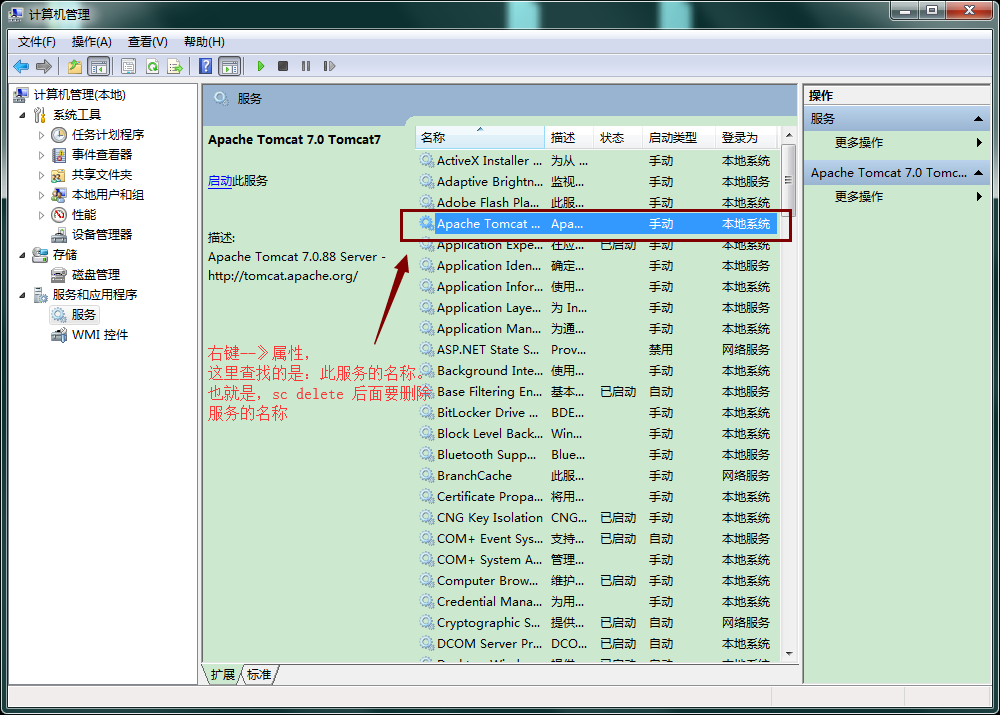Screen dimensions: 1000x715
Task: Open the 帮助(H) menu
Action: tap(204, 41)
